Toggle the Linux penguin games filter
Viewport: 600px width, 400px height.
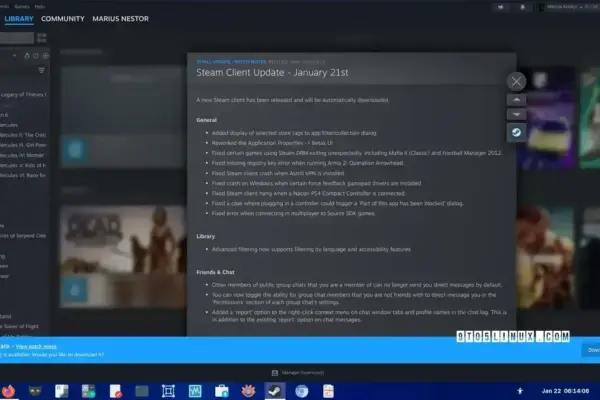26,56
